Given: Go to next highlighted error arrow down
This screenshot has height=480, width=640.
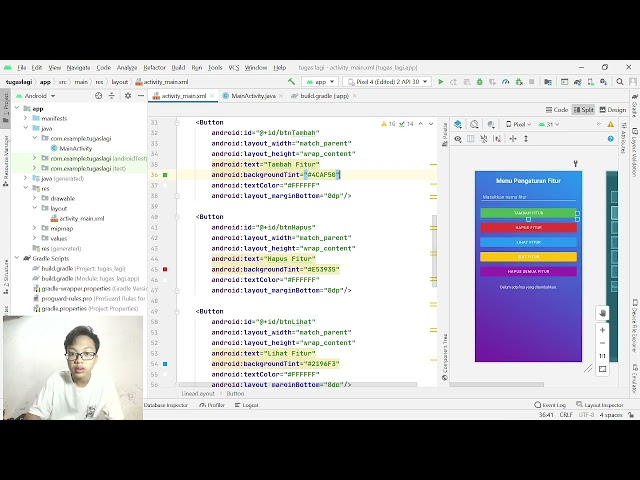Looking at the screenshot, I should tap(431, 124).
